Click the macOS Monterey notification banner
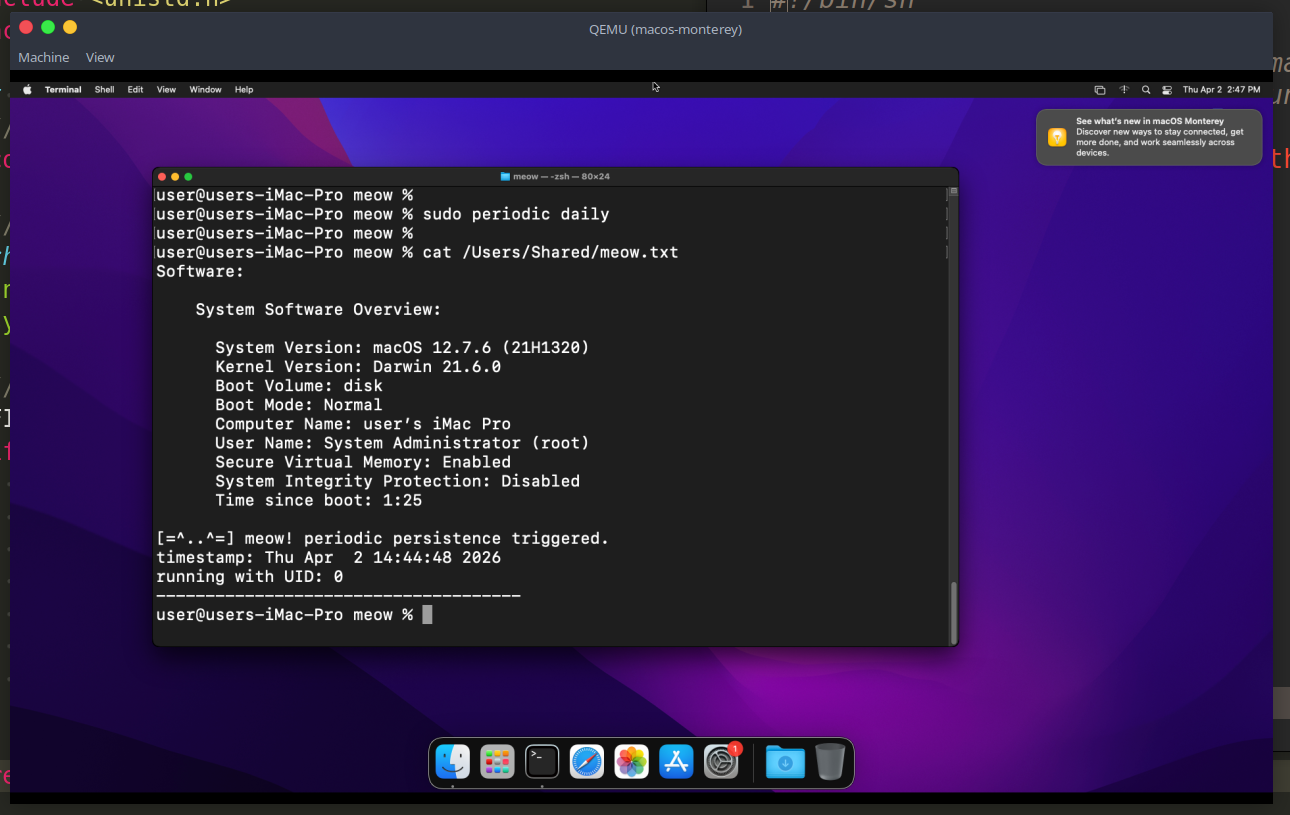 (1148, 136)
